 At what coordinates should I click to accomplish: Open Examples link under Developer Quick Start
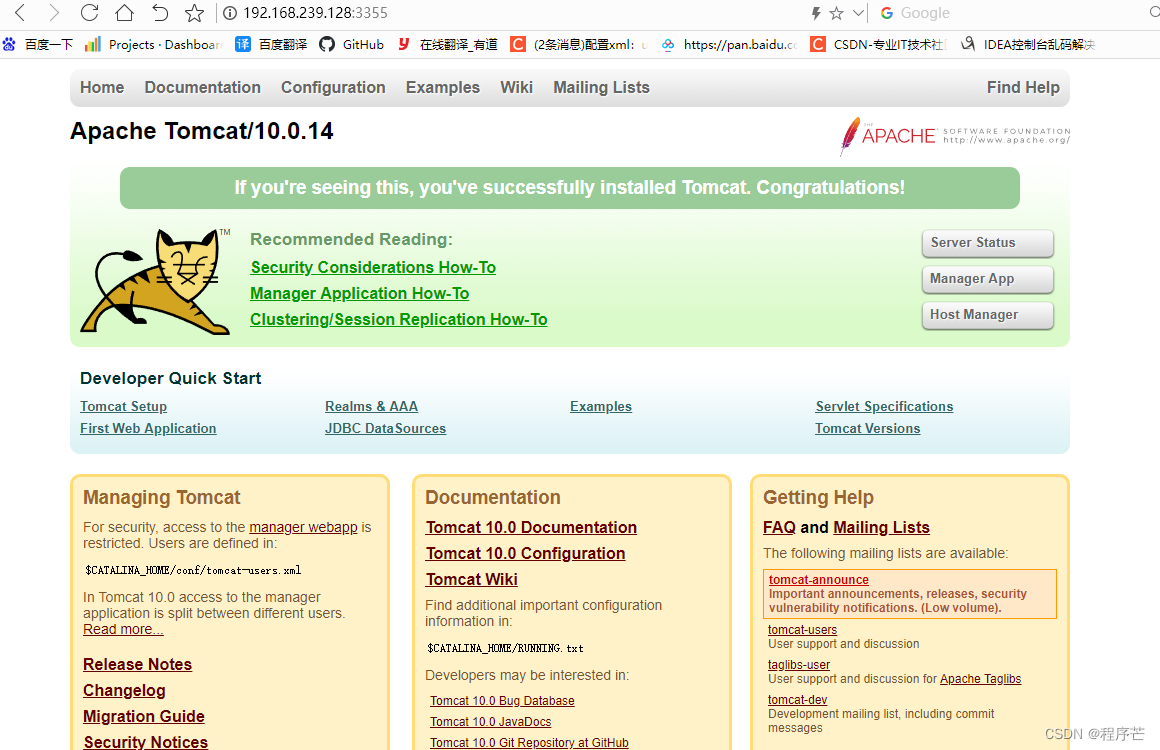[x=601, y=406]
